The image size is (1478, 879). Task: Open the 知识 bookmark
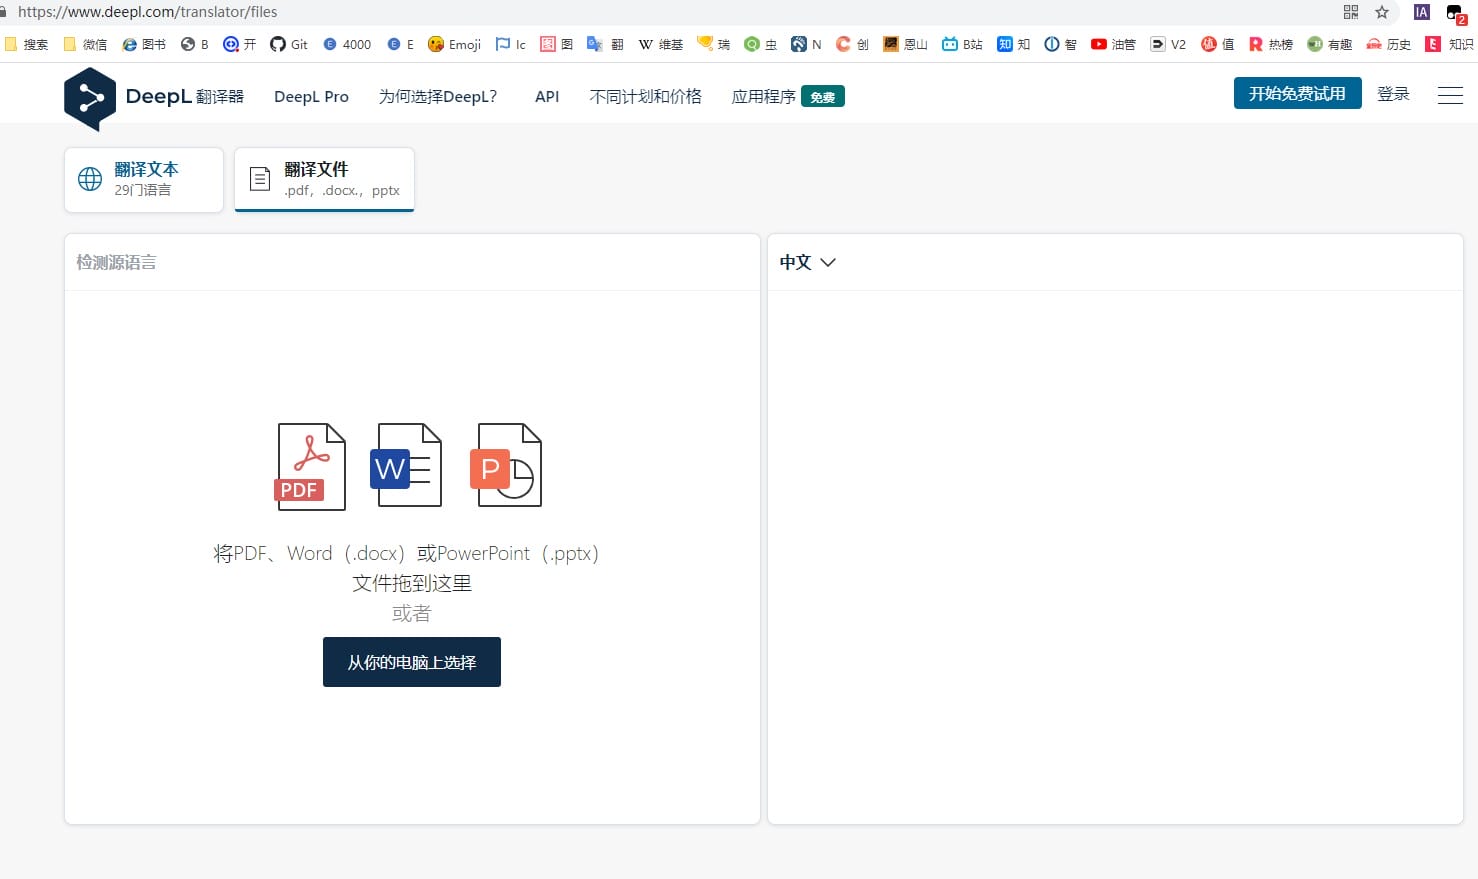1450,44
